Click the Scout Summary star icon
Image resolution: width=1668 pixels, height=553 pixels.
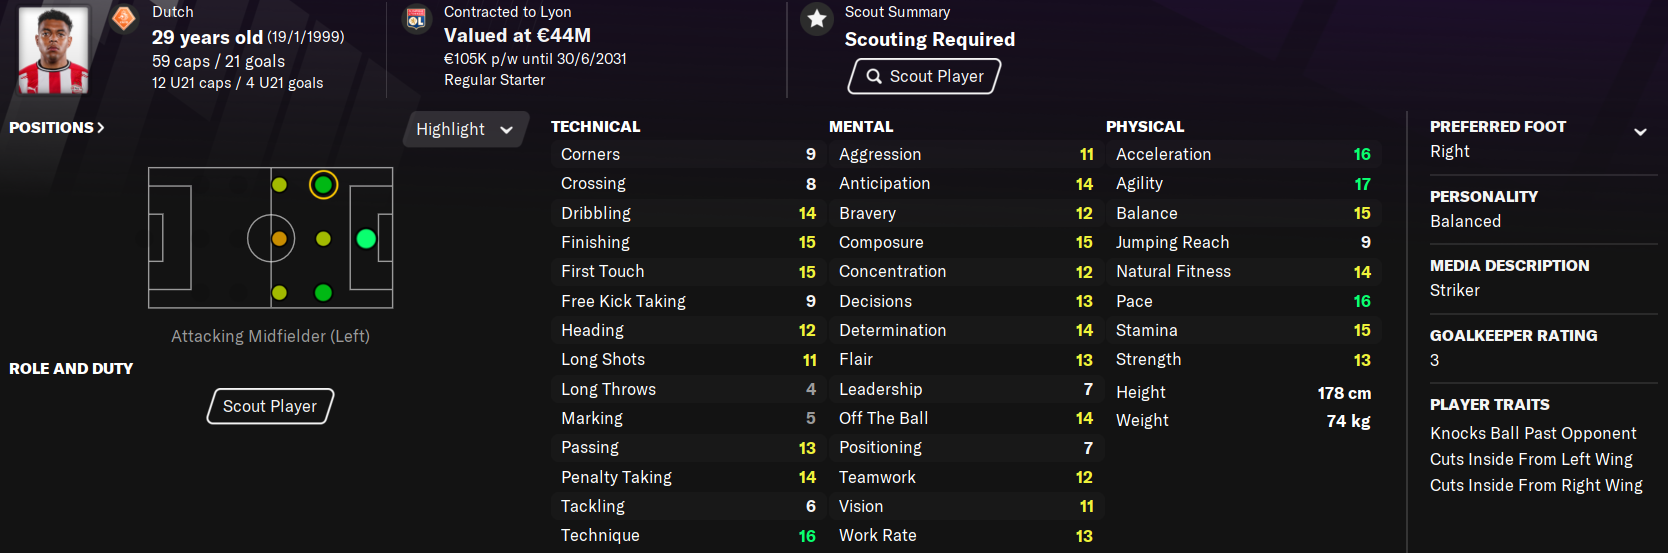pos(817,18)
